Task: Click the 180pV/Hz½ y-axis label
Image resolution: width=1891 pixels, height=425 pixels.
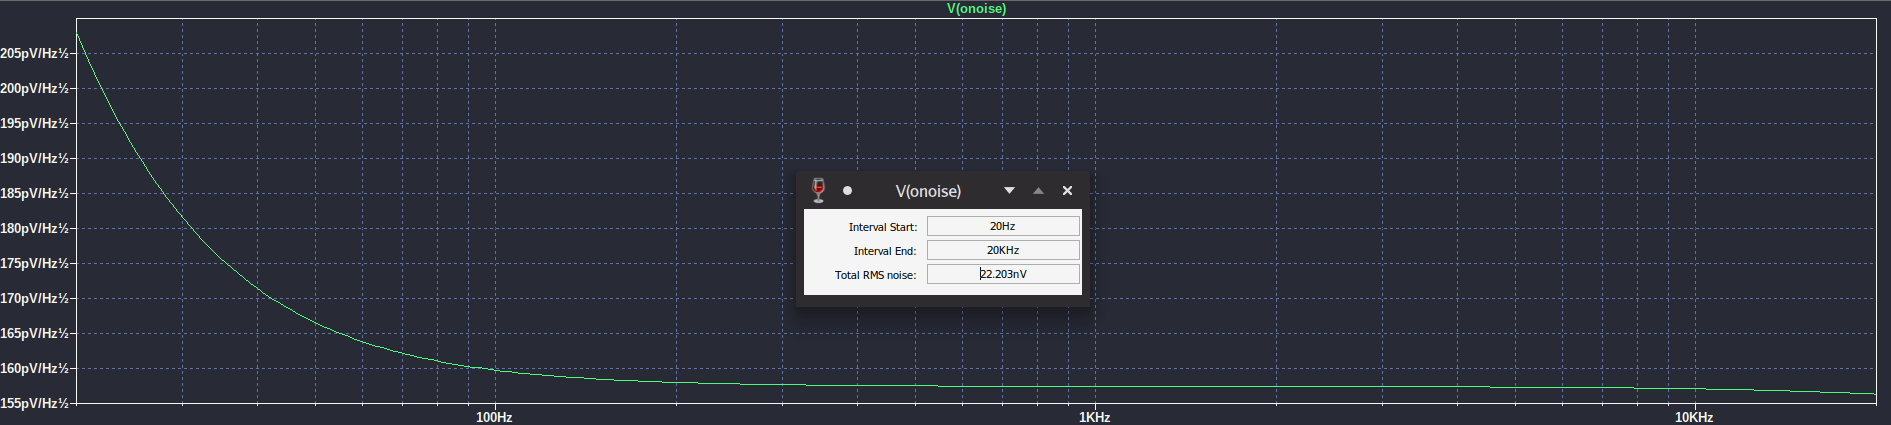Action: pyautogui.click(x=34, y=228)
